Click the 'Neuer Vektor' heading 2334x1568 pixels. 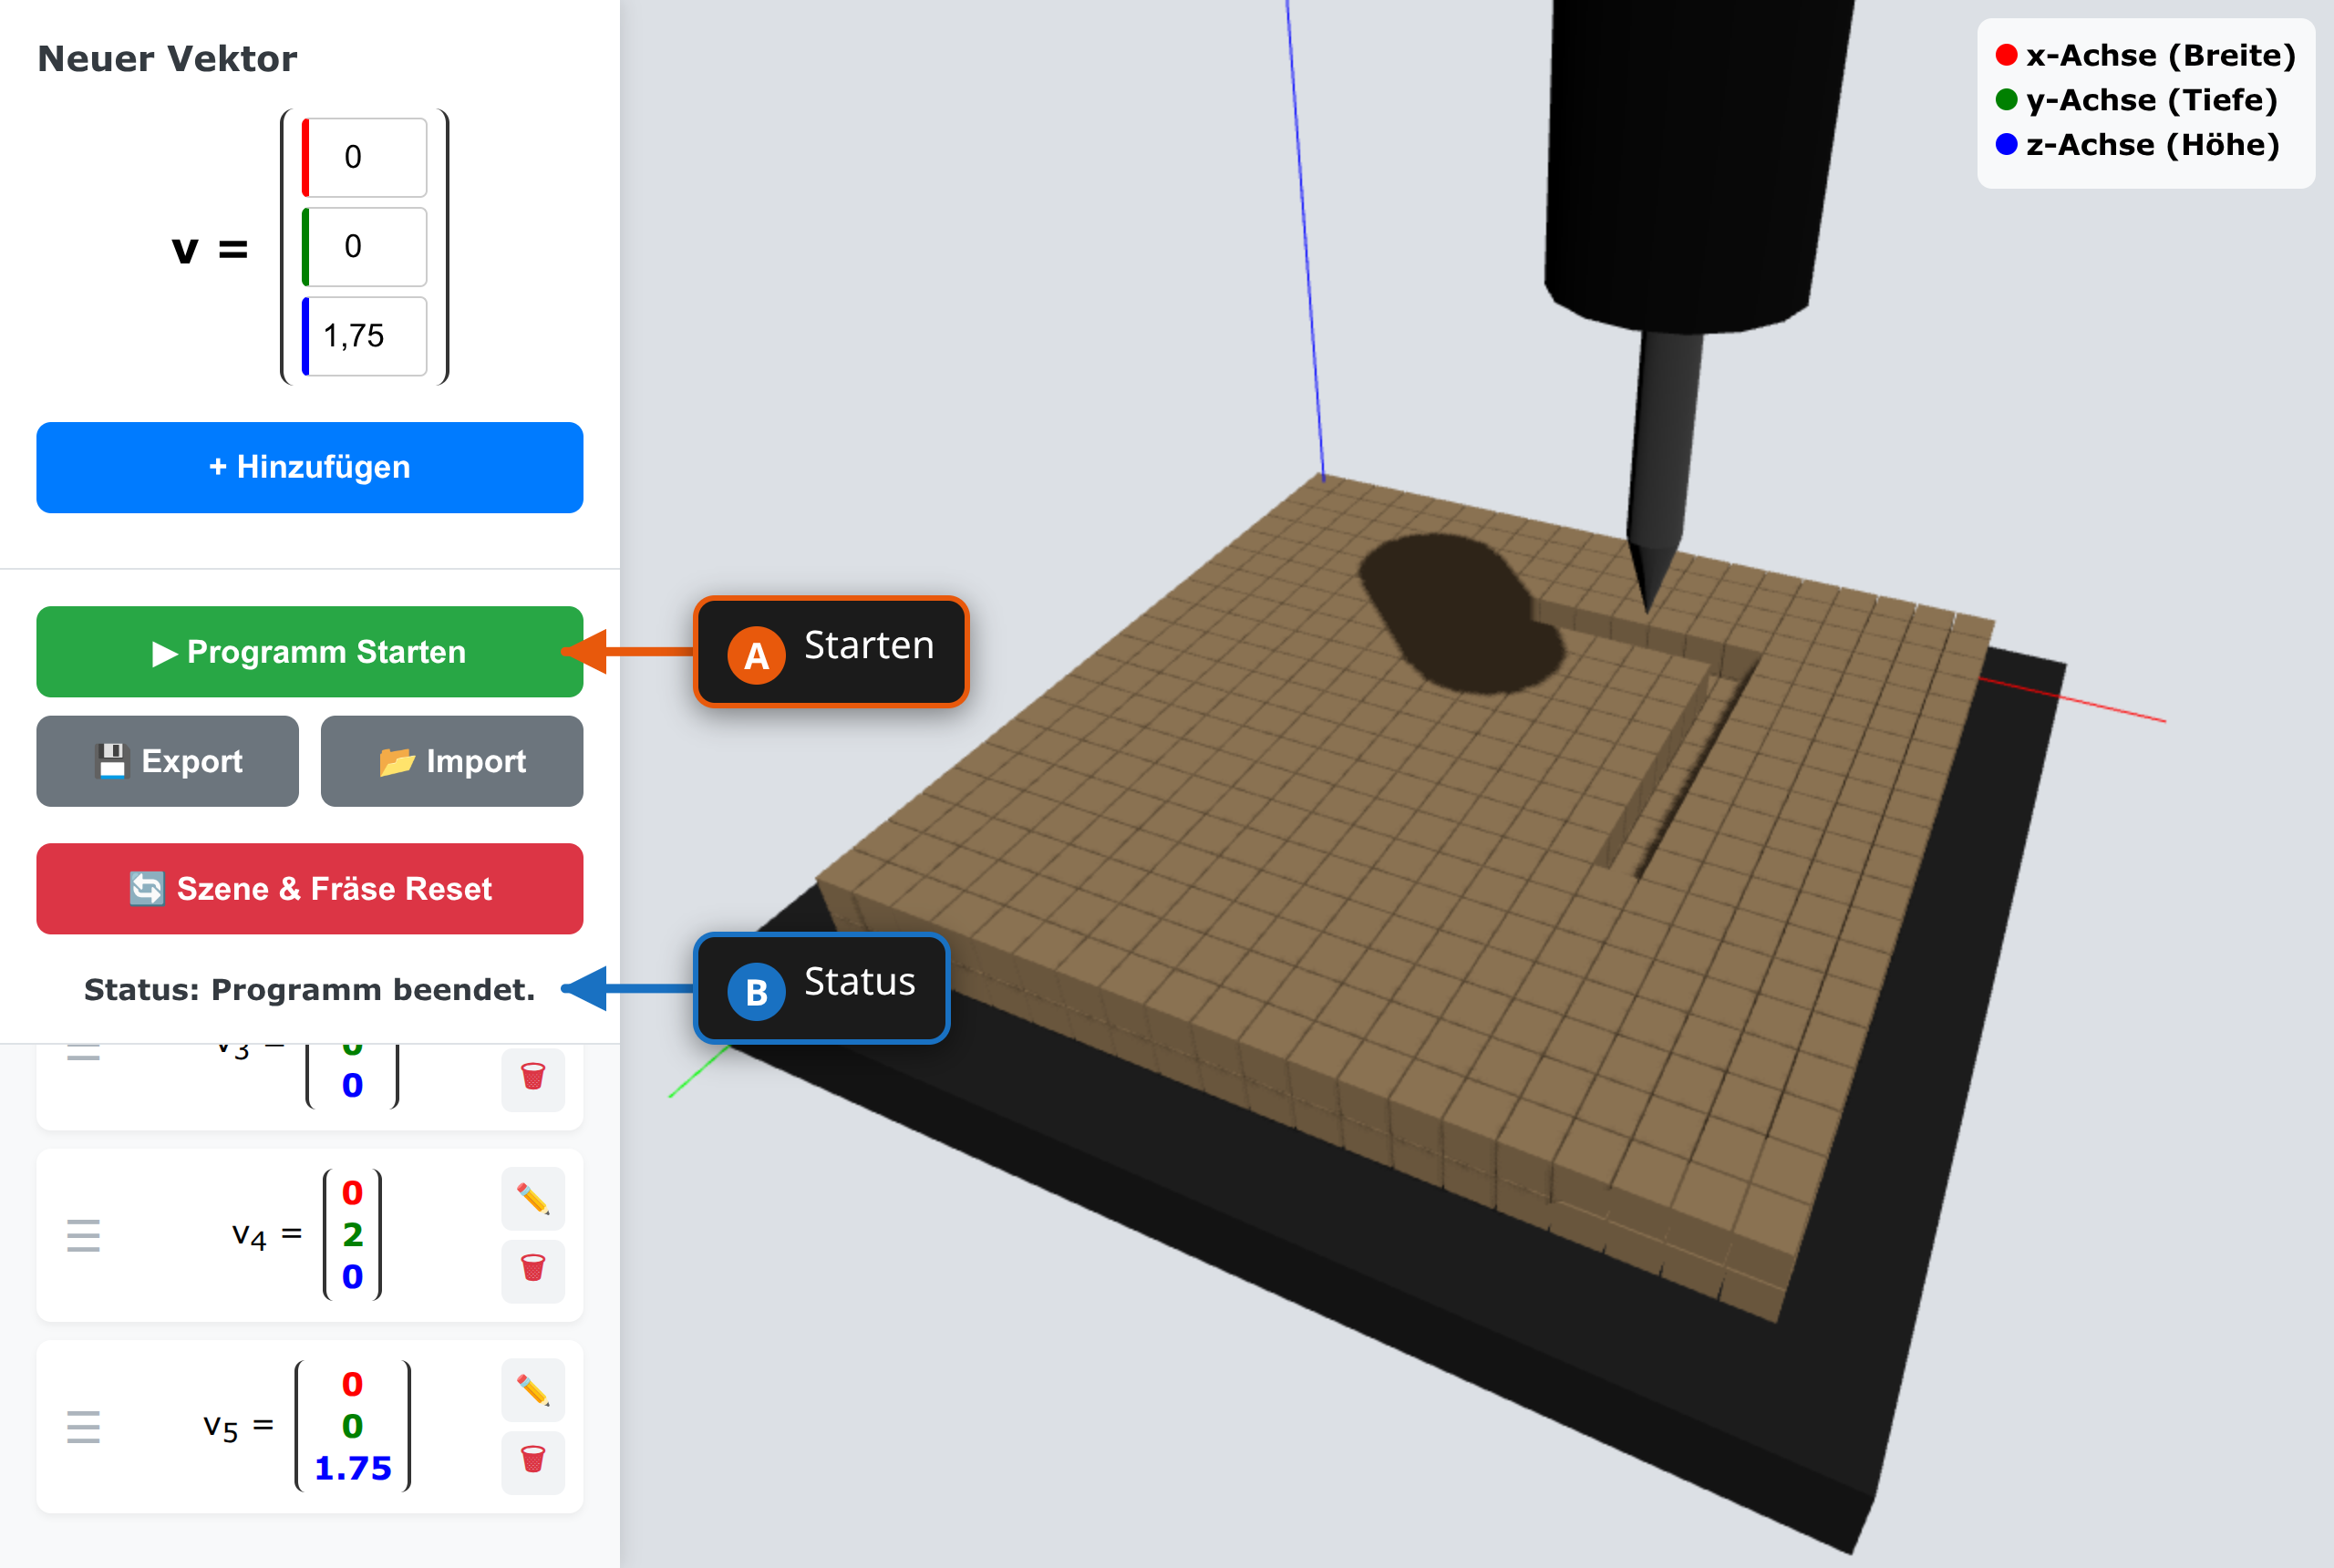click(x=167, y=59)
